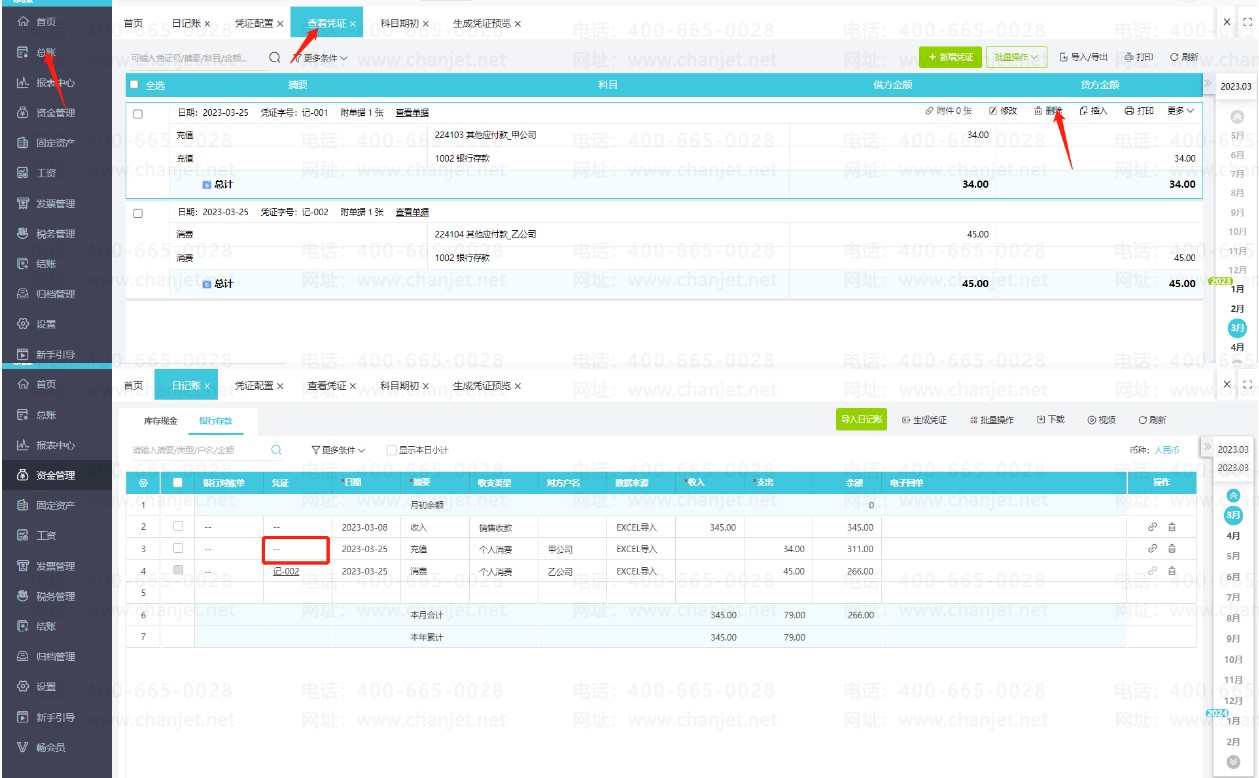Screen dimensions: 1259x778
Task: Click 插入 on voucher 记-001
Action: pyautogui.click(x=1094, y=111)
